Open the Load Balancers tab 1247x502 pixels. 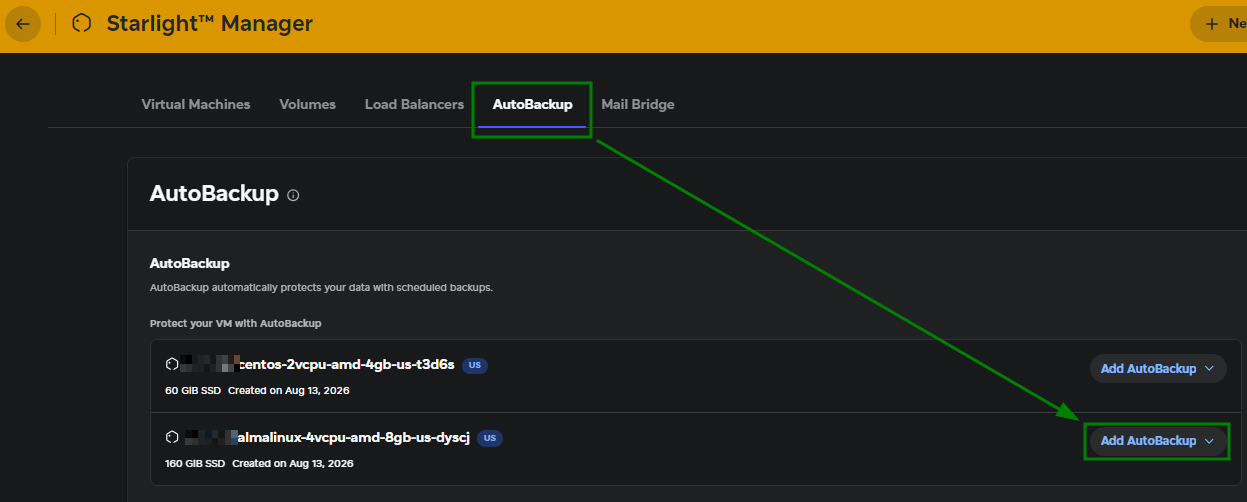pos(414,104)
